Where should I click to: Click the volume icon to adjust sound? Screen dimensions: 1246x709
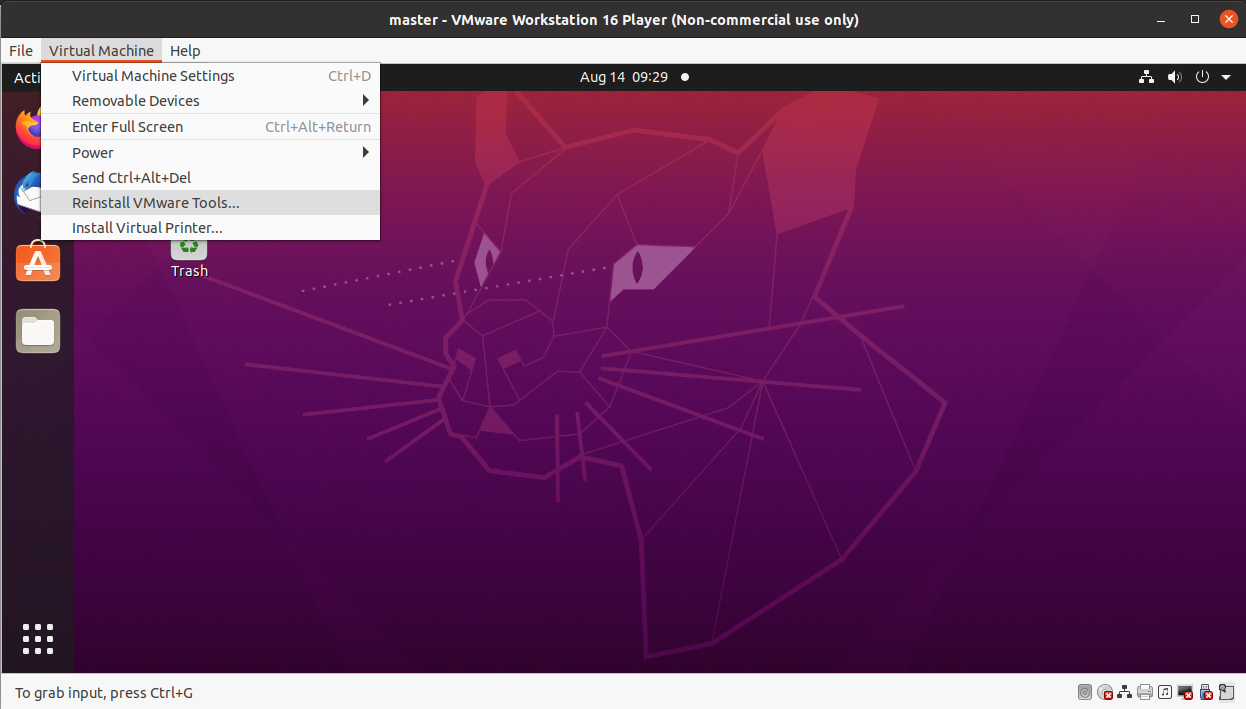click(x=1174, y=77)
